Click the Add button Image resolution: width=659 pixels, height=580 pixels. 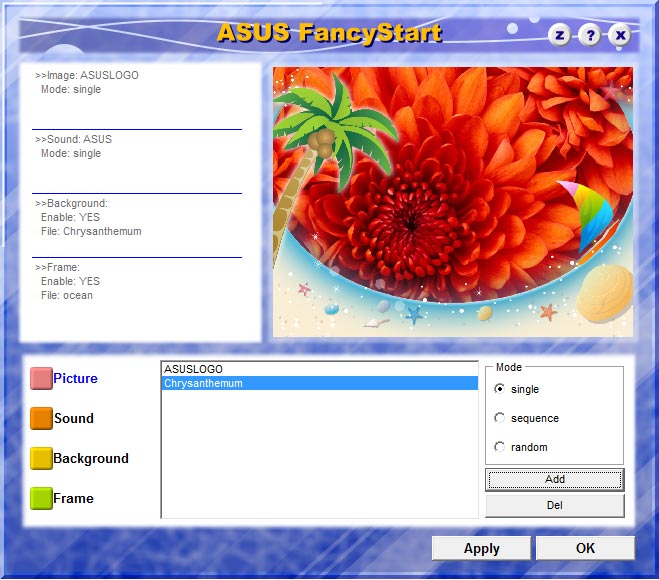tap(555, 480)
